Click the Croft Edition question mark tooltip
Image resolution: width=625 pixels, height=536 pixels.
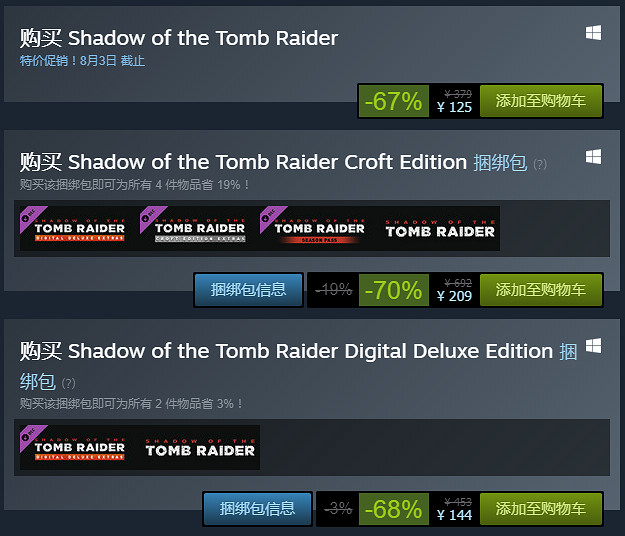coord(540,164)
